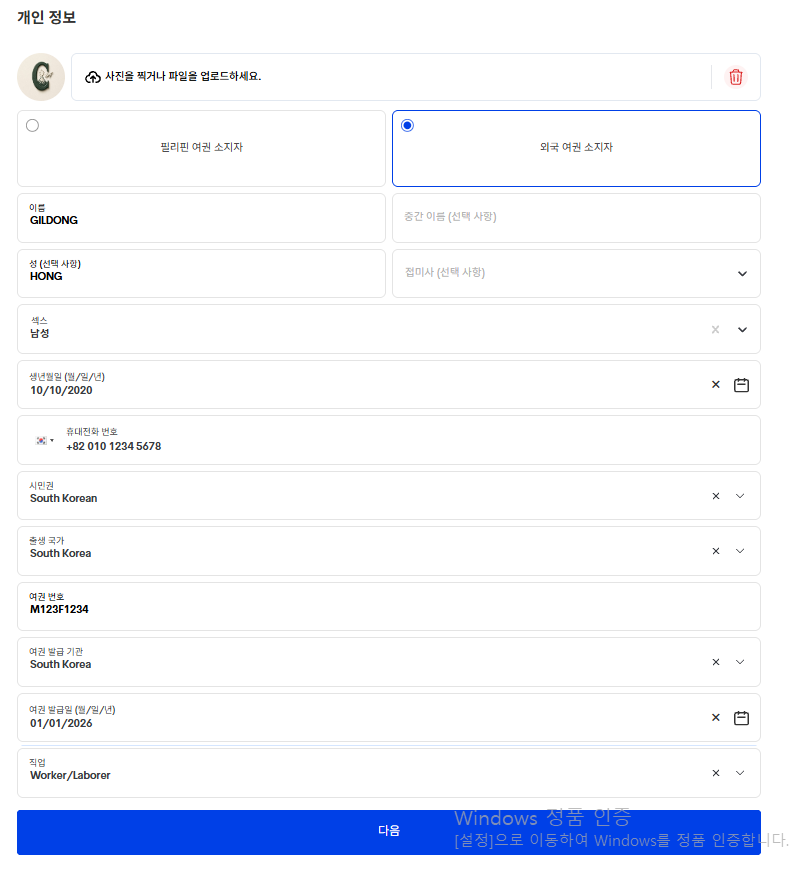Click the South Korean citizenship text
The image size is (791, 882).
coord(64,498)
